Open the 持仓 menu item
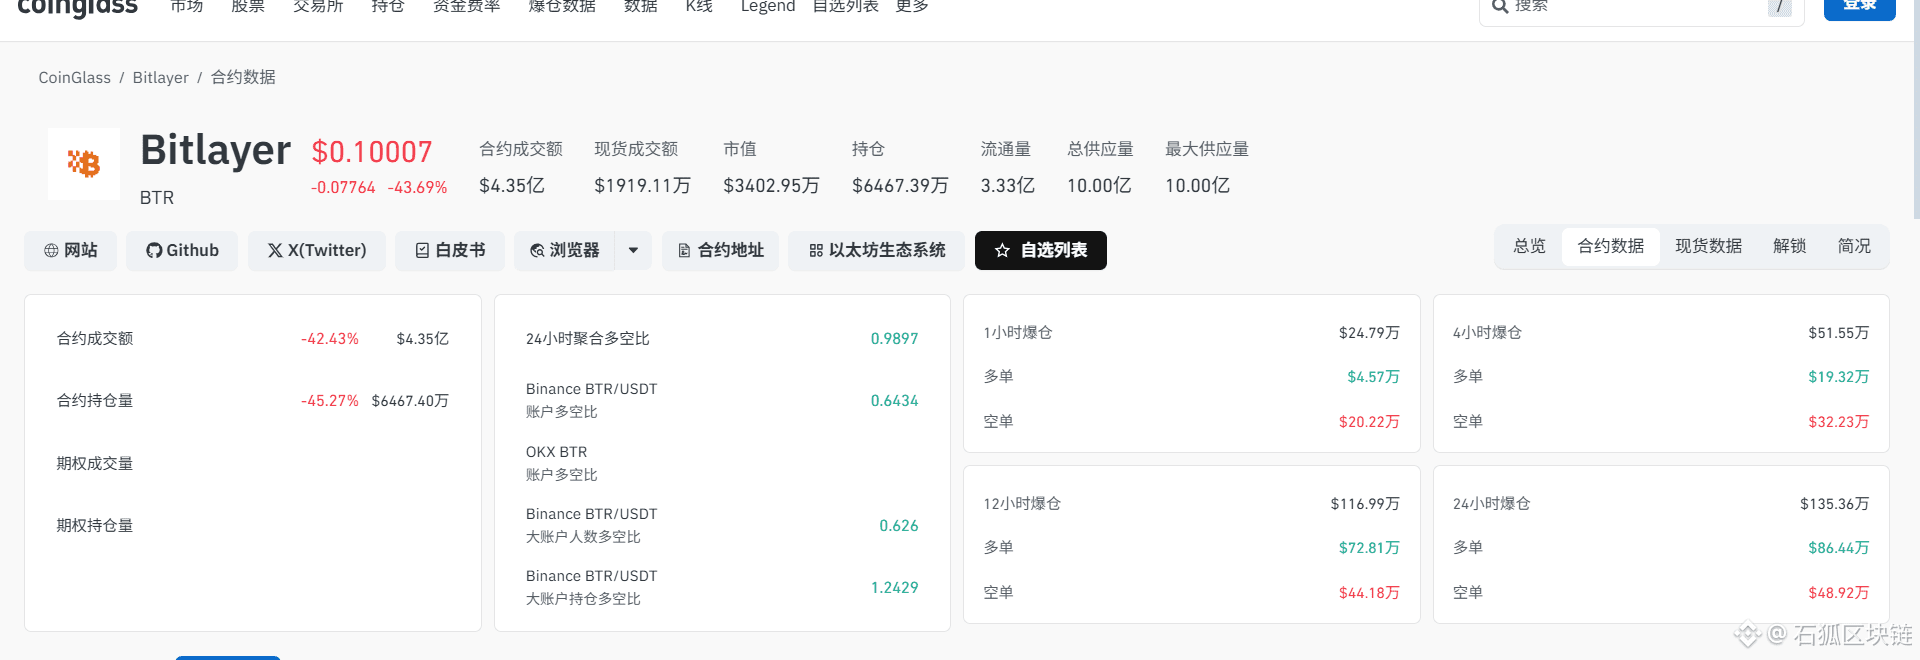1920x660 pixels. pyautogui.click(x=388, y=6)
